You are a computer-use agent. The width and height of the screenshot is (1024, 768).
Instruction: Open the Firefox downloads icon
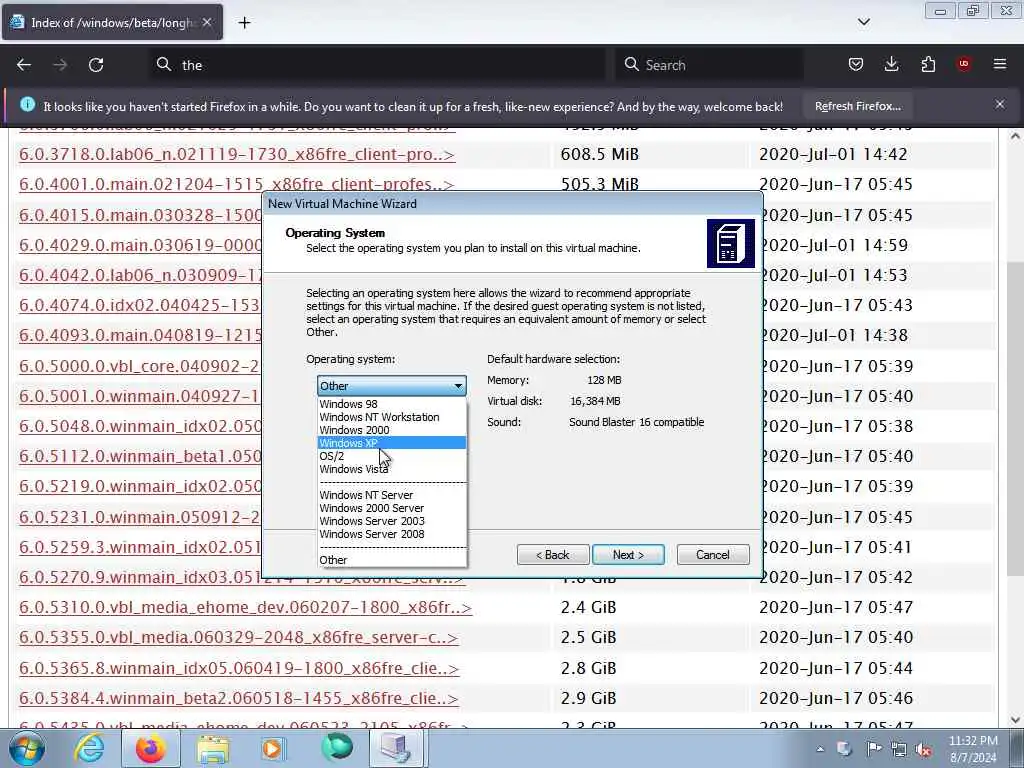click(891, 64)
